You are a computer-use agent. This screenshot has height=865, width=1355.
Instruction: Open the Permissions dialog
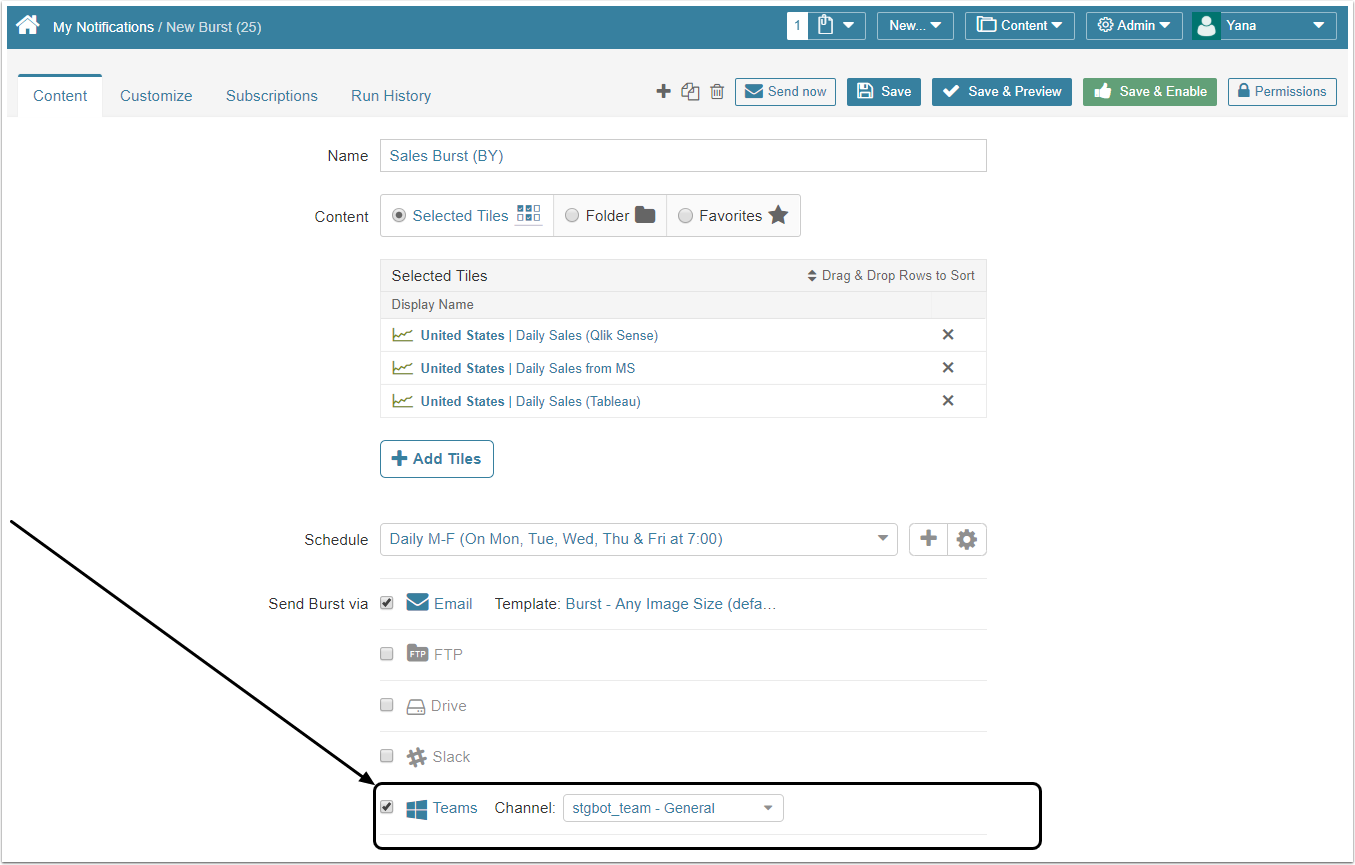[x=1282, y=92]
